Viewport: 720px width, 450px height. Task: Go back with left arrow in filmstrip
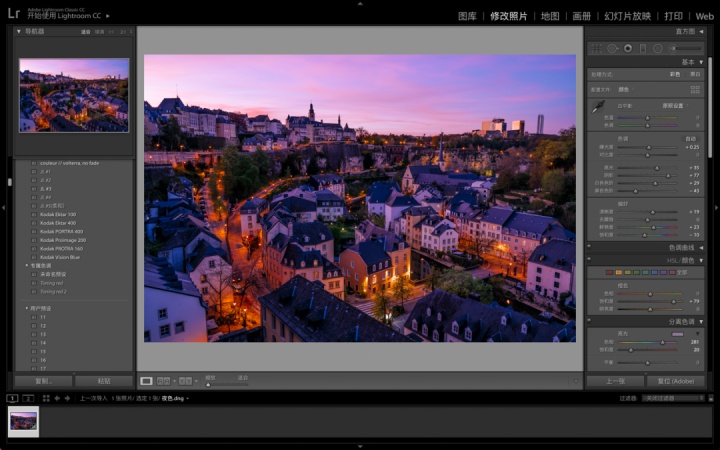57,398
